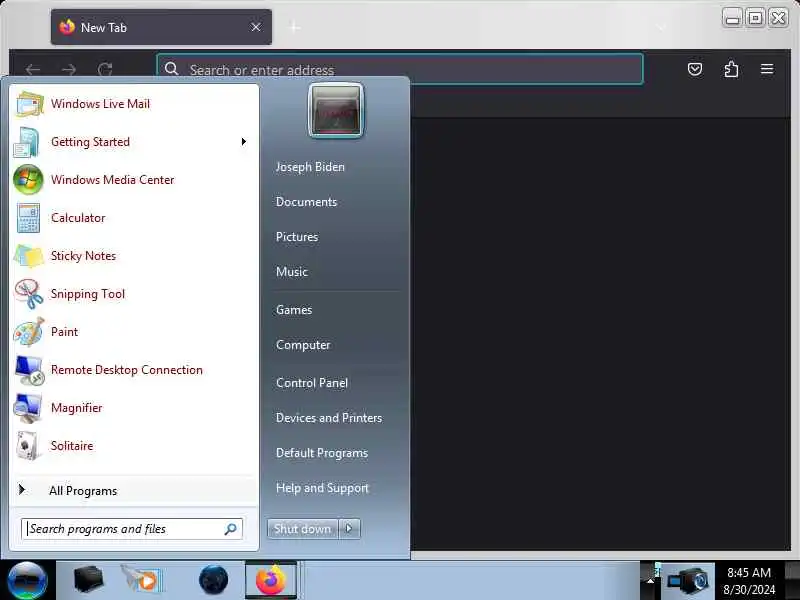Viewport: 800px width, 600px height.
Task: Click Remote Desktop Connection label
Action: tap(127, 370)
